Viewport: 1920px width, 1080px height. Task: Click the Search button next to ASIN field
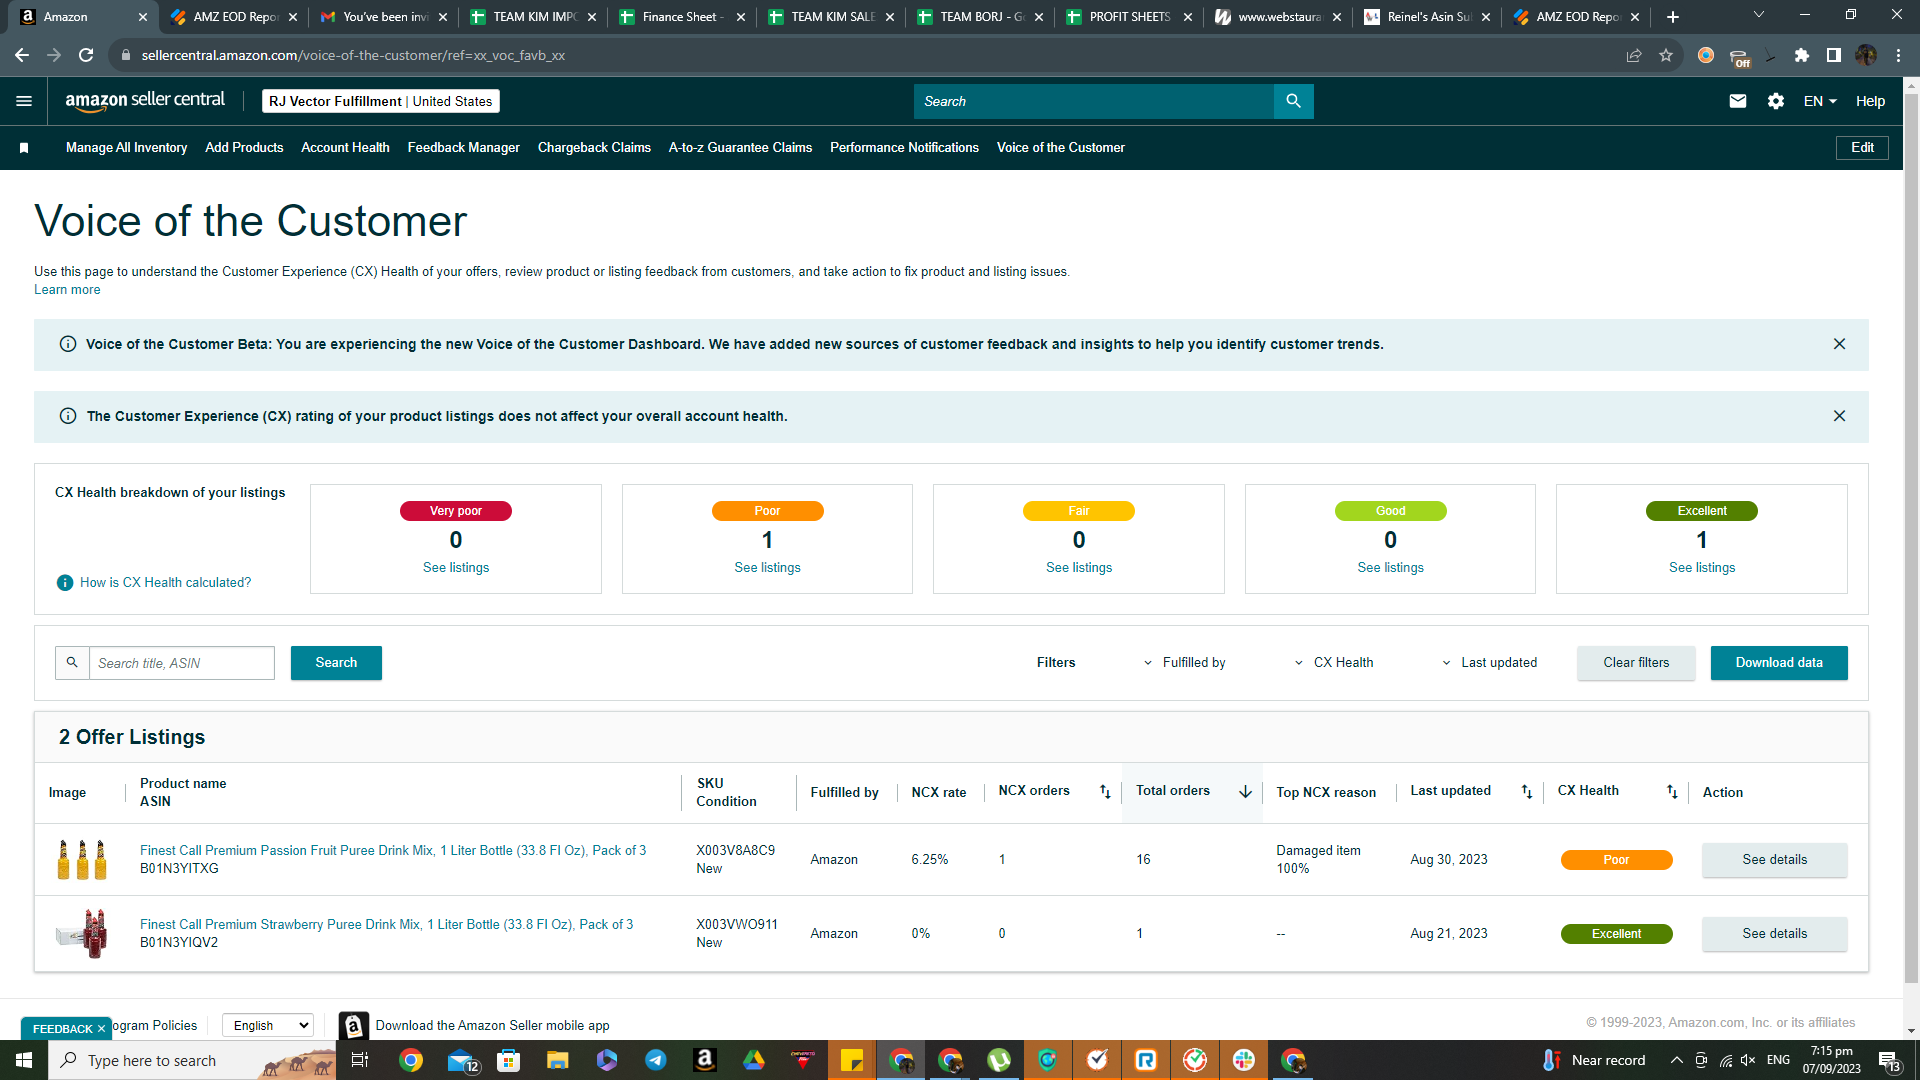pyautogui.click(x=336, y=663)
